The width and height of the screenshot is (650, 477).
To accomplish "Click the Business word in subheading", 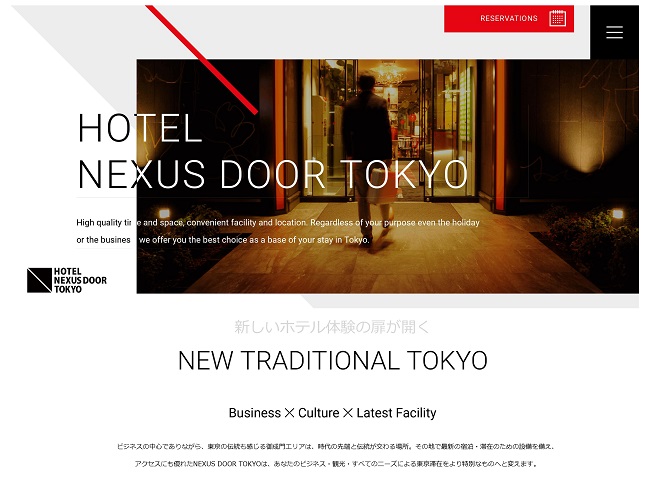I will pyautogui.click(x=255, y=413).
